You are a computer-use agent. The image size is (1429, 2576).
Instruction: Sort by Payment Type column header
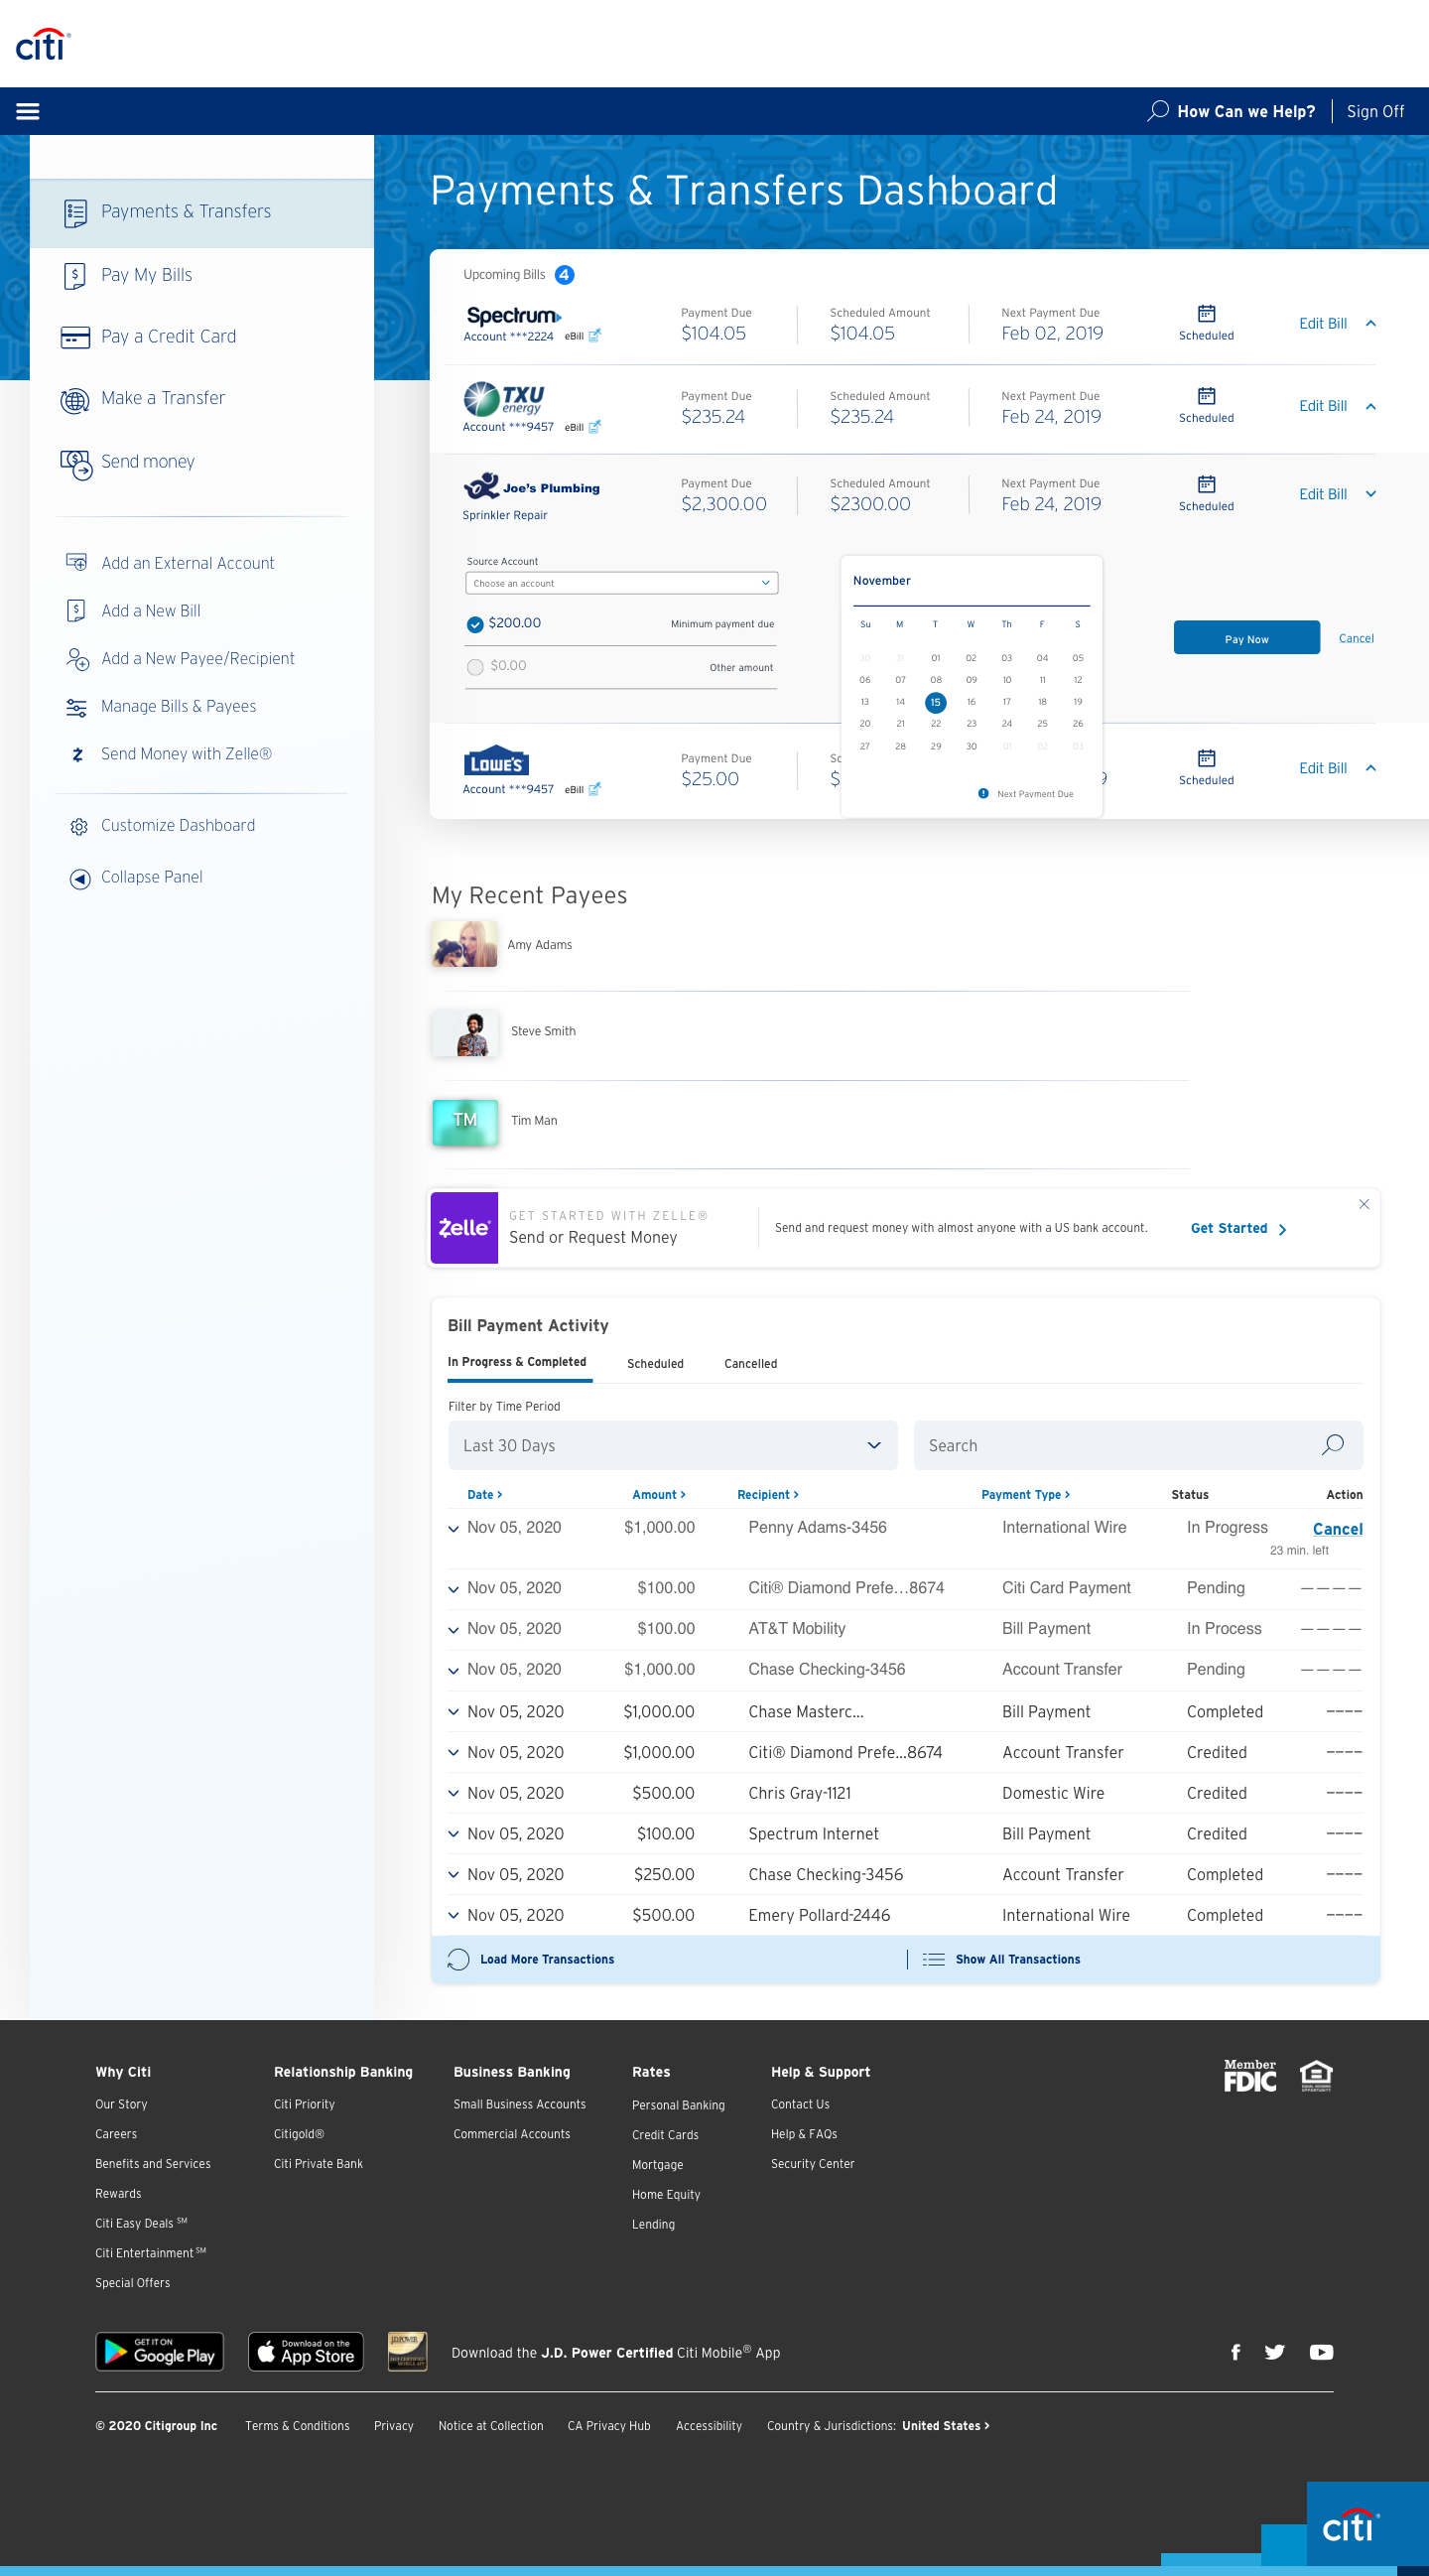pos(1025,1494)
